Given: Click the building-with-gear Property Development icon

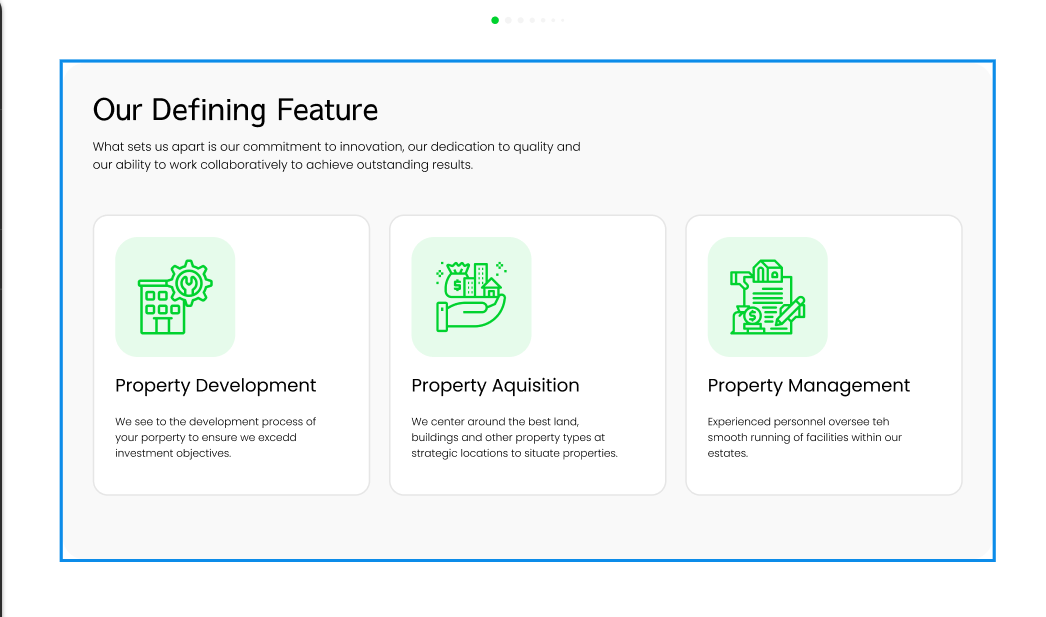Looking at the screenshot, I should [x=175, y=297].
